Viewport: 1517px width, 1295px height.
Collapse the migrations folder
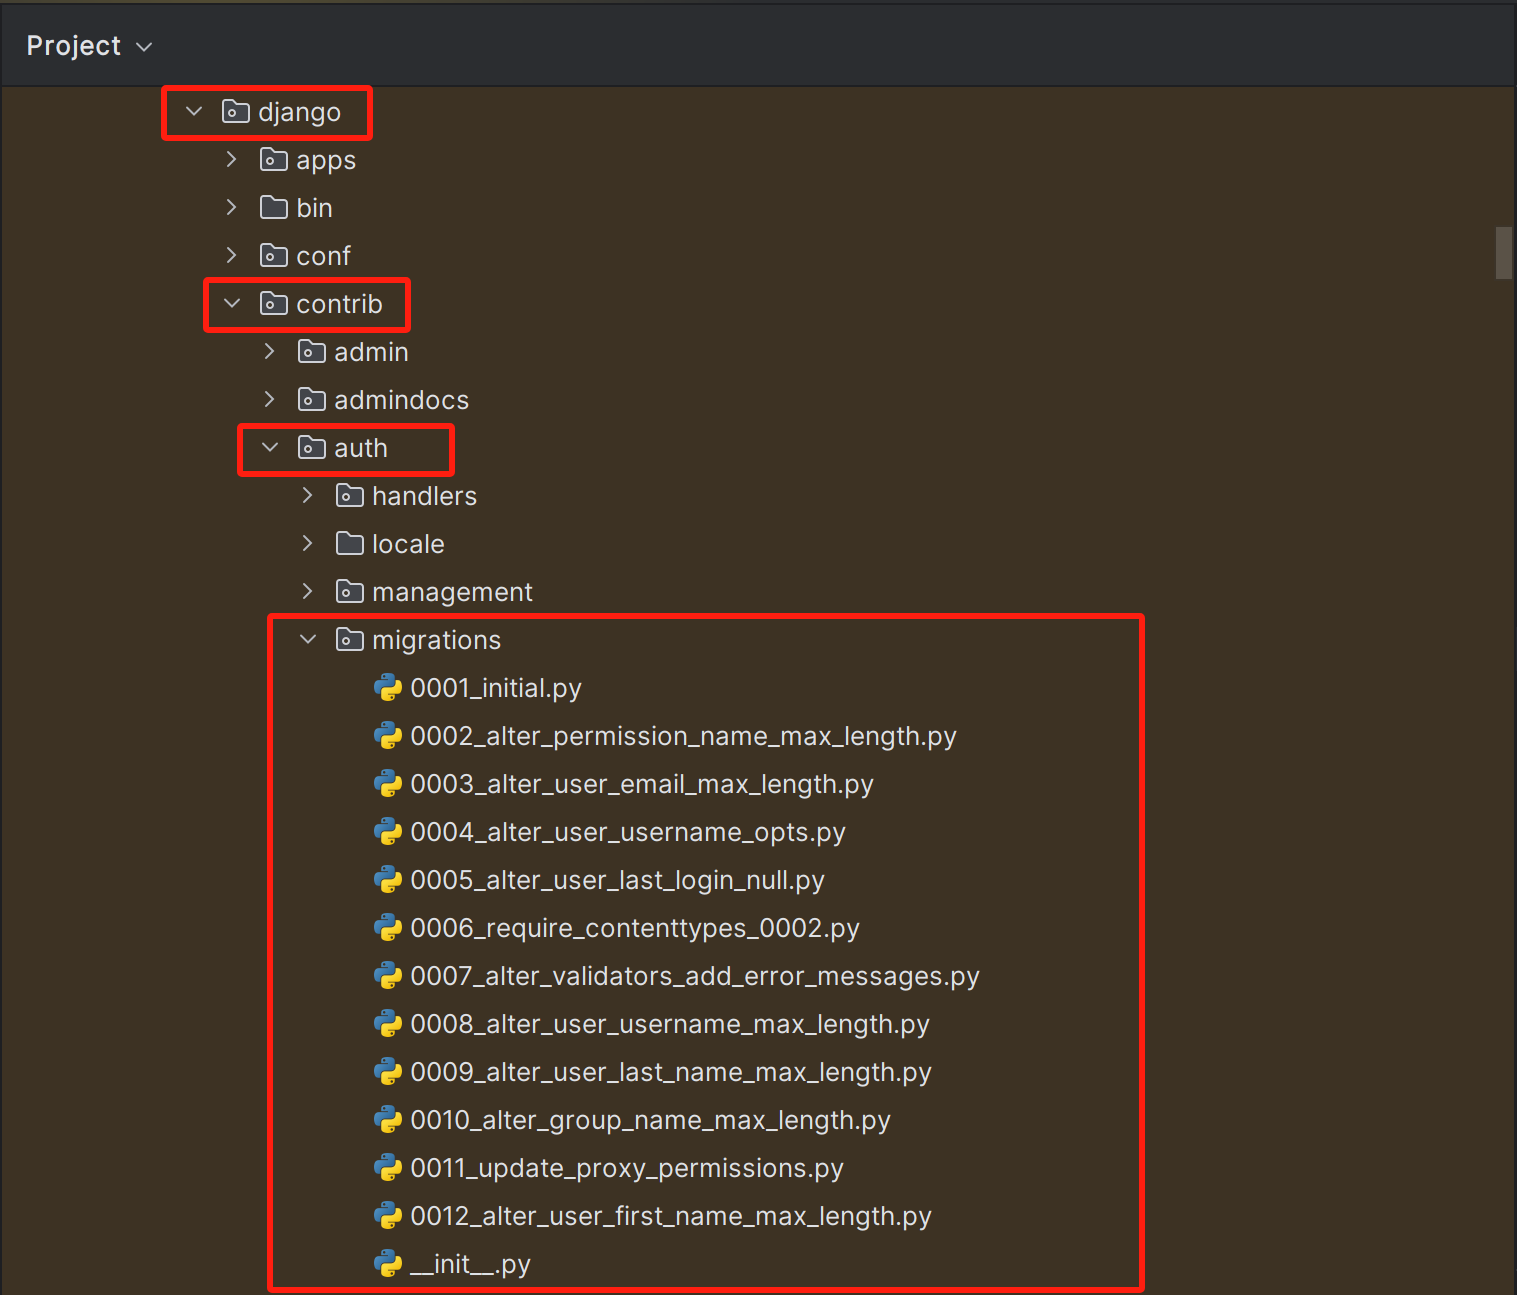308,639
